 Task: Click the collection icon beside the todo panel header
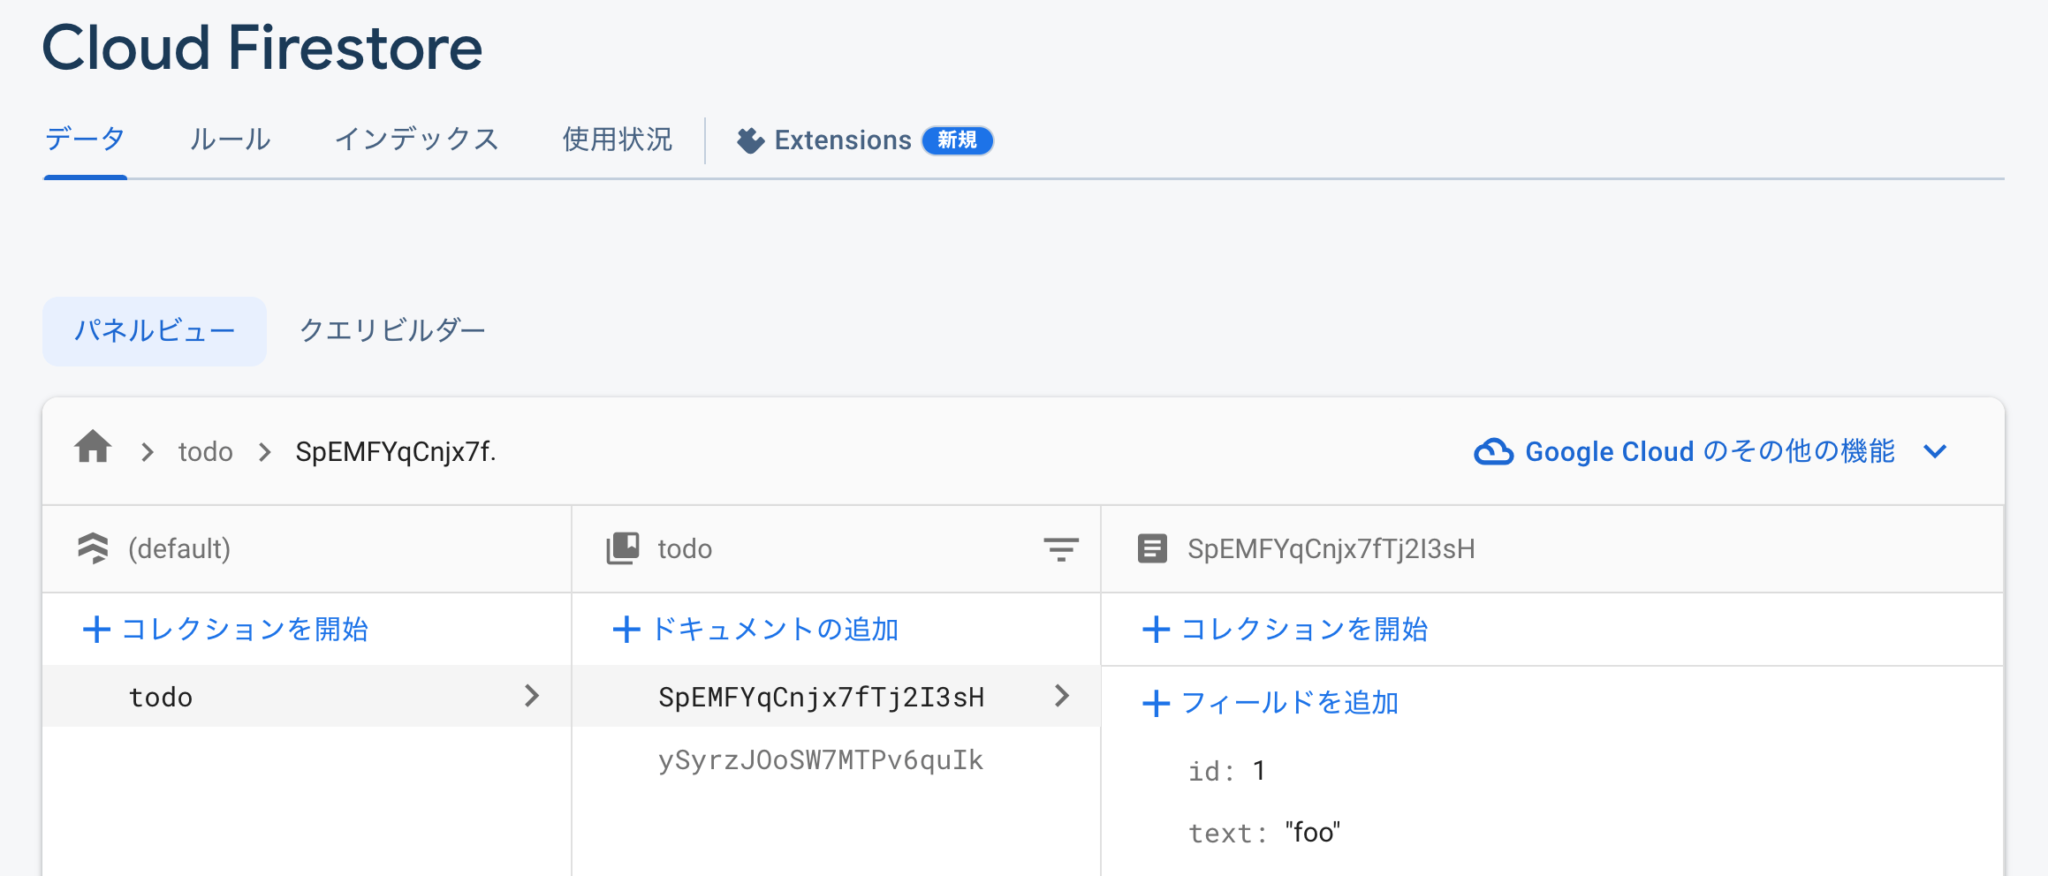[621, 548]
